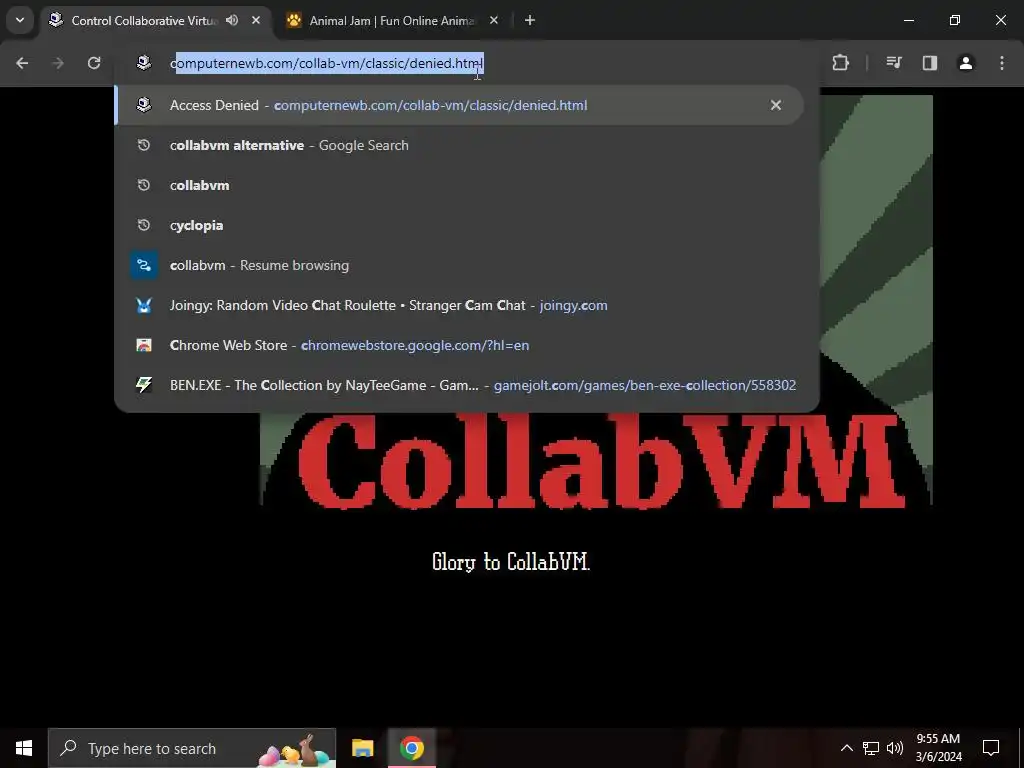Open Chrome three-dot menu
This screenshot has width=1024, height=768.
click(x=1002, y=63)
